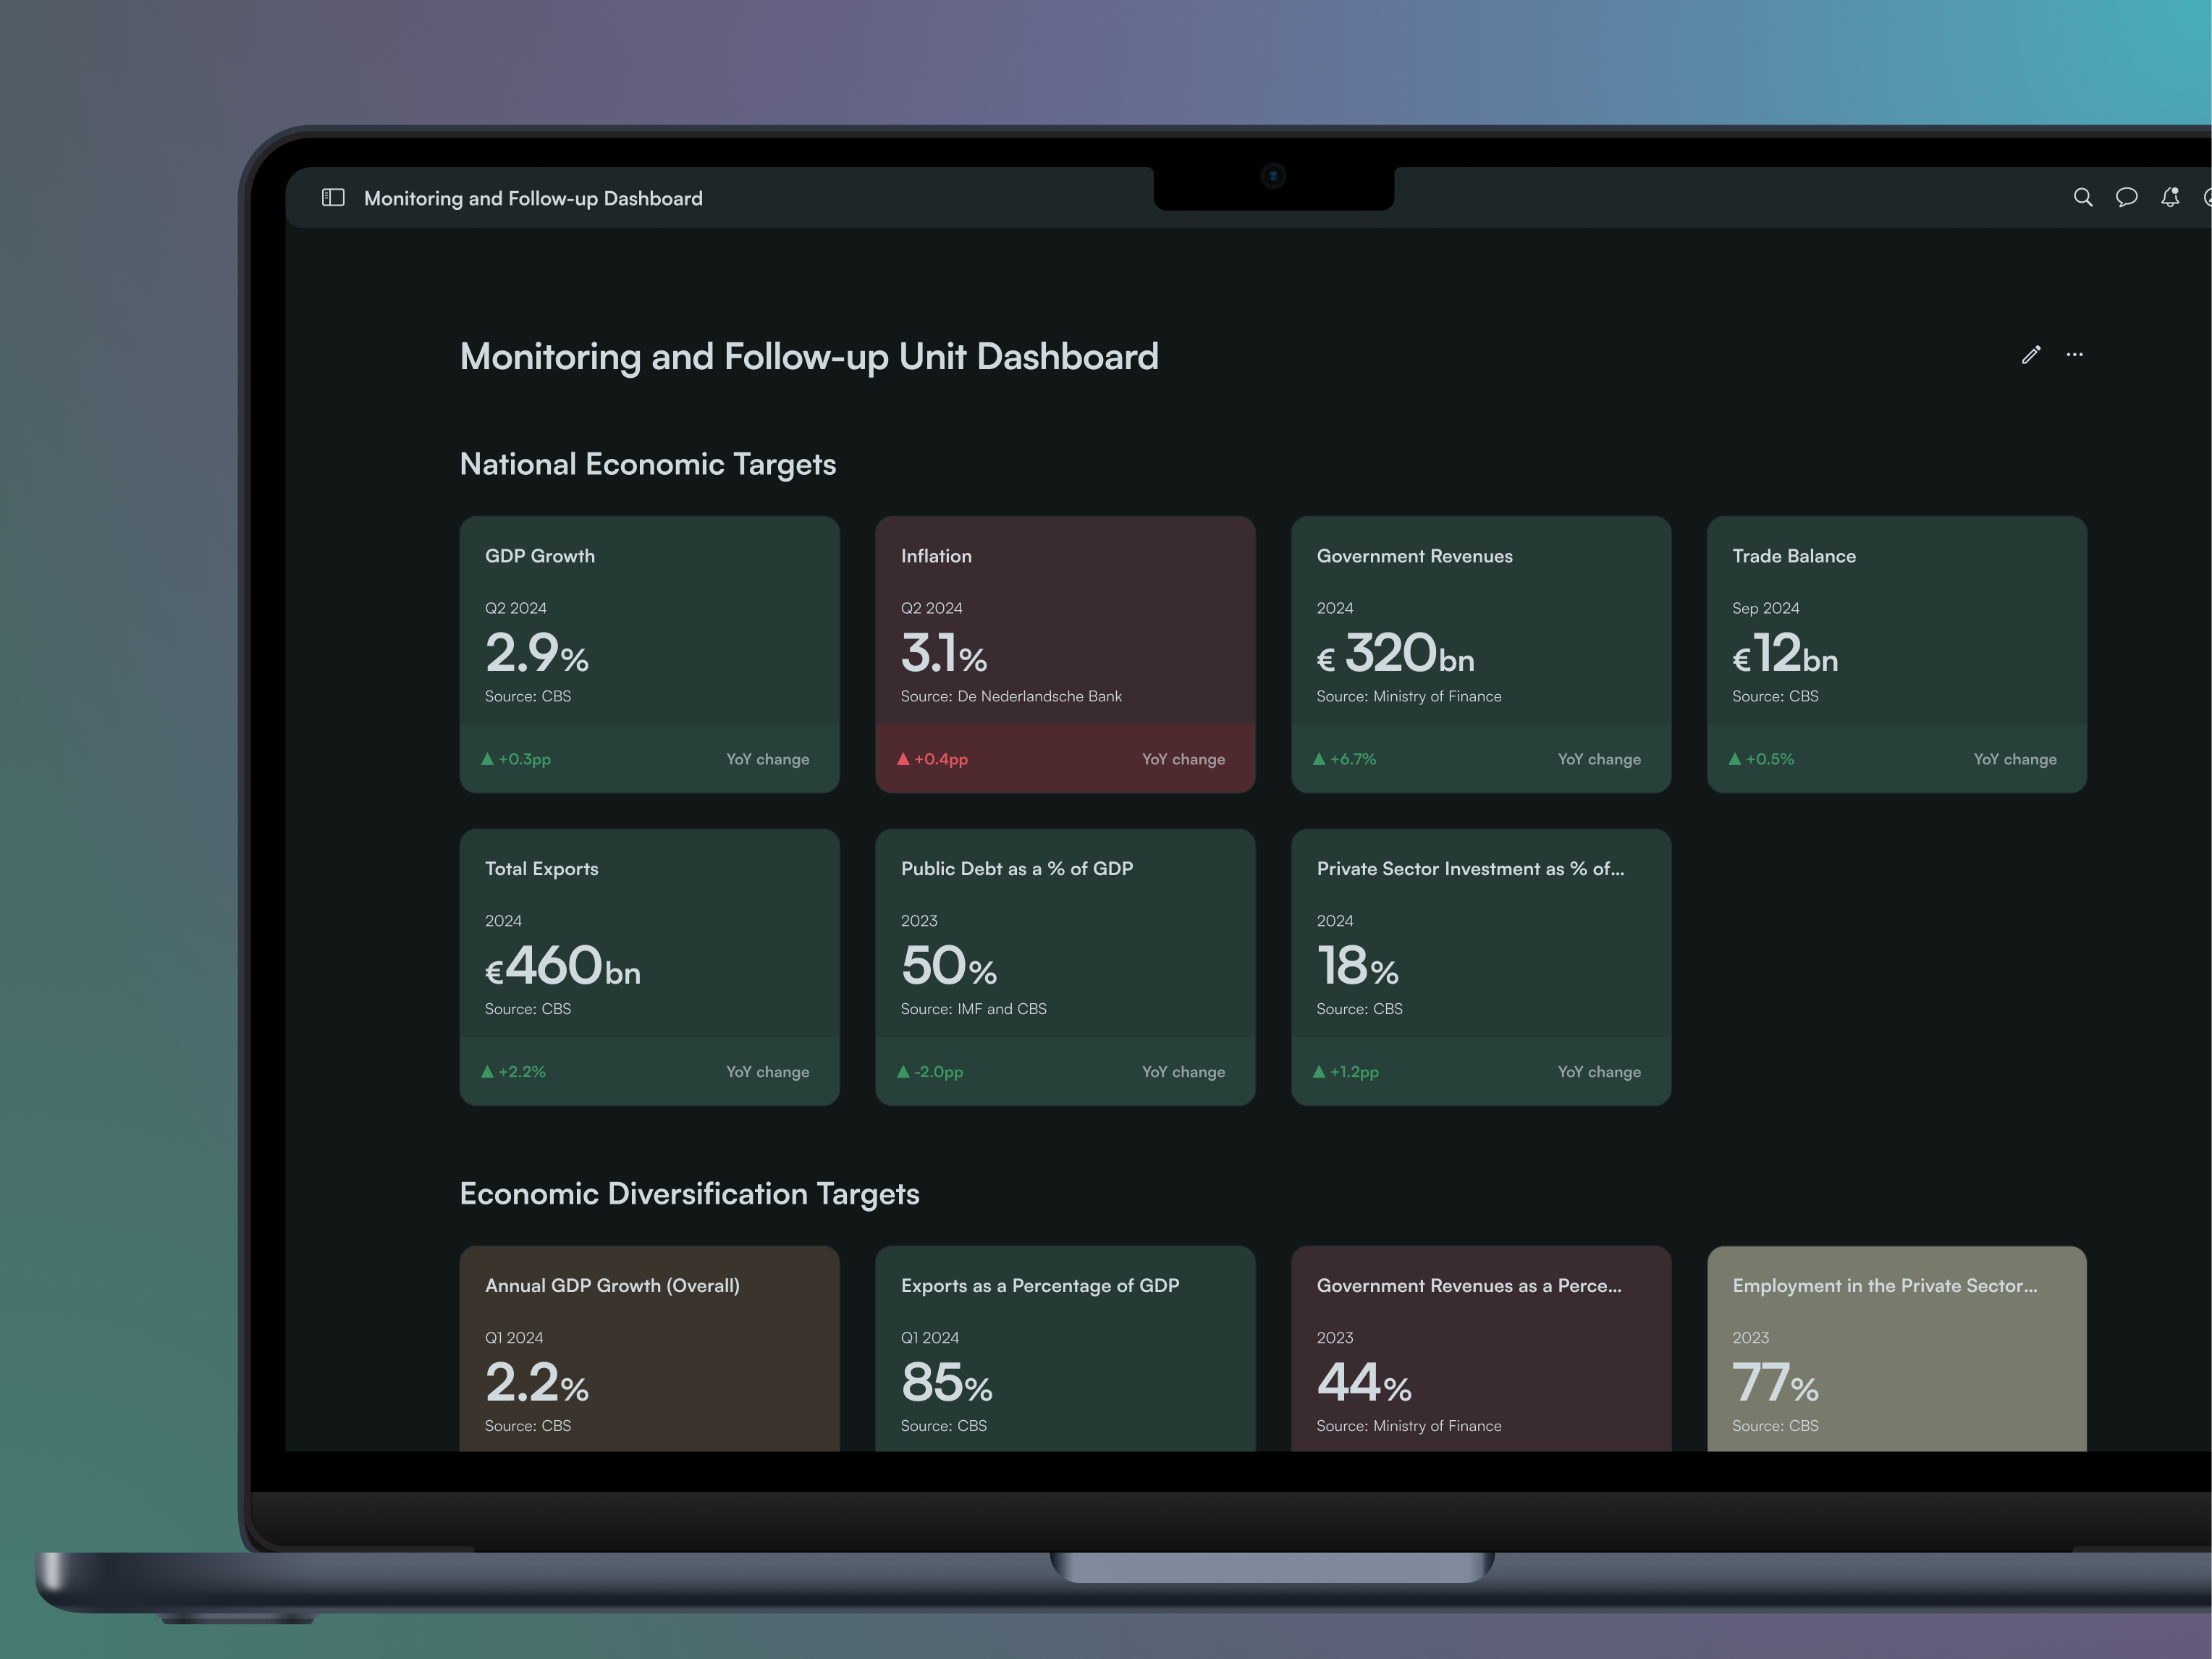Select the Public Debt percentage card
The height and width of the screenshot is (1659, 2212).
point(1065,967)
